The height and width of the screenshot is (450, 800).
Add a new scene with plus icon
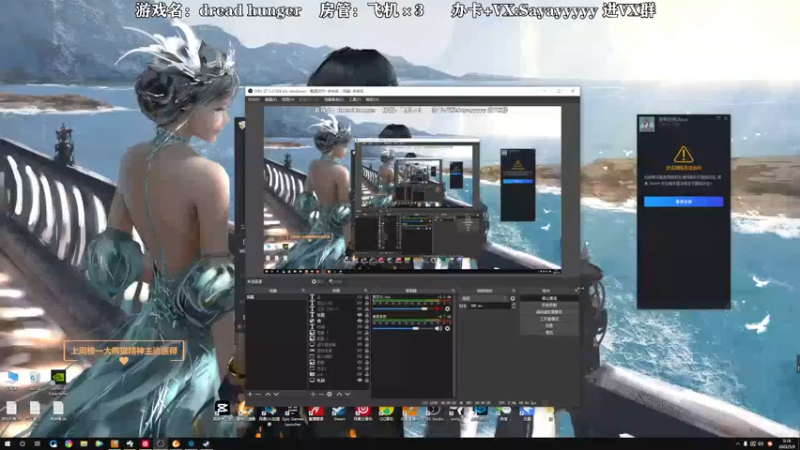250,394
